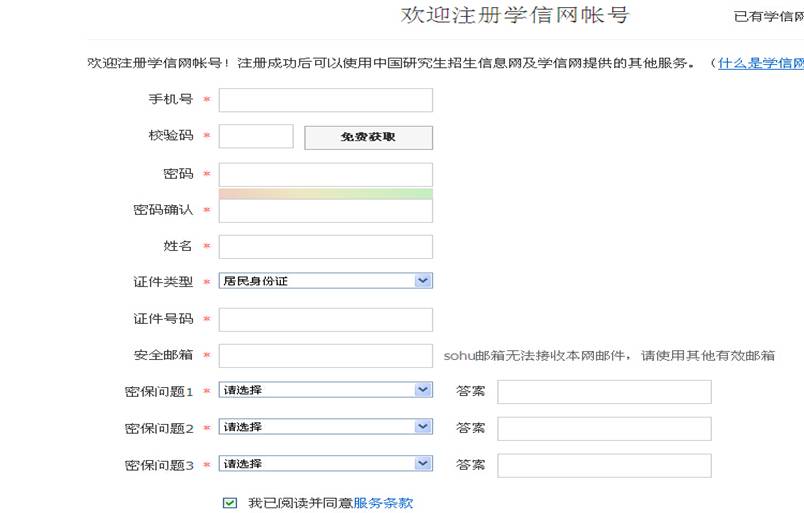804x513 pixels.
Task: Expand the 密保问题2 dropdown
Action: 325,427
